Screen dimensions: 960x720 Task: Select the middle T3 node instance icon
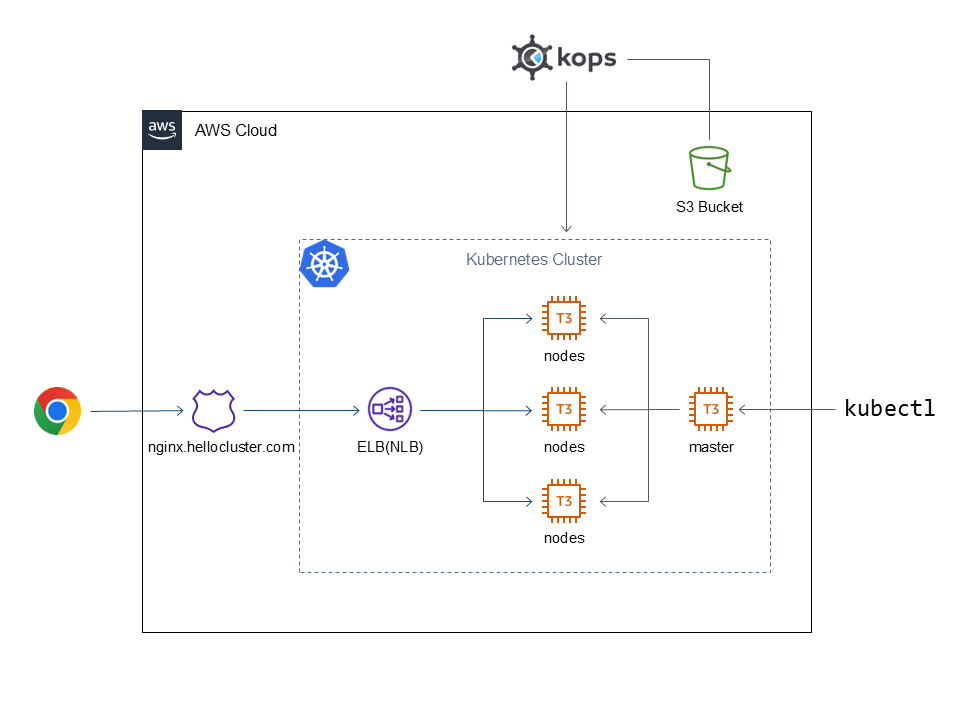click(x=564, y=410)
